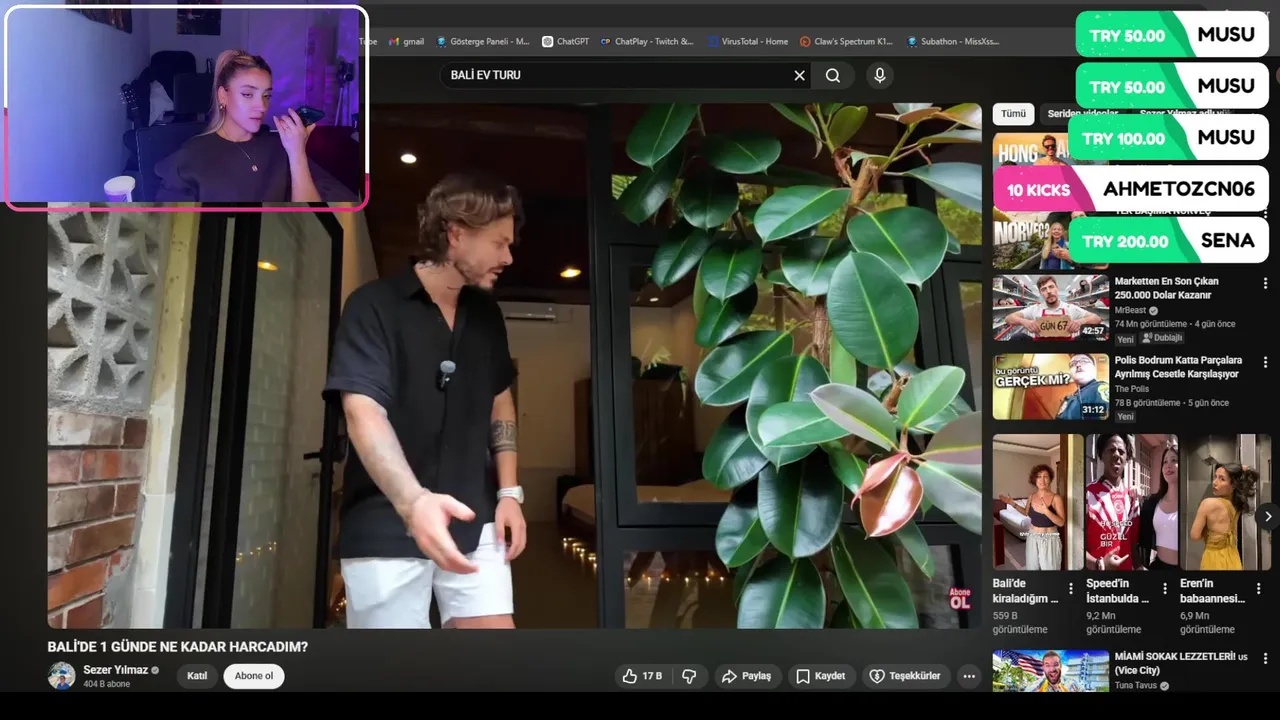This screenshot has height=720, width=1280.
Task: Like the video with the thumbs-up icon
Action: tap(630, 676)
